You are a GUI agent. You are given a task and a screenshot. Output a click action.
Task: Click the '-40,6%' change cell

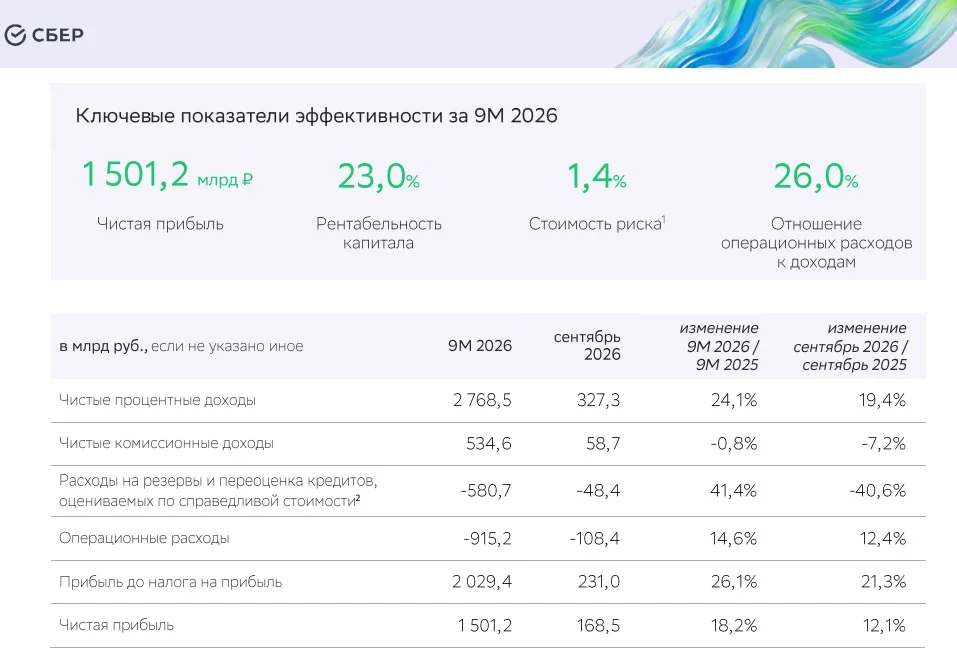point(878,490)
